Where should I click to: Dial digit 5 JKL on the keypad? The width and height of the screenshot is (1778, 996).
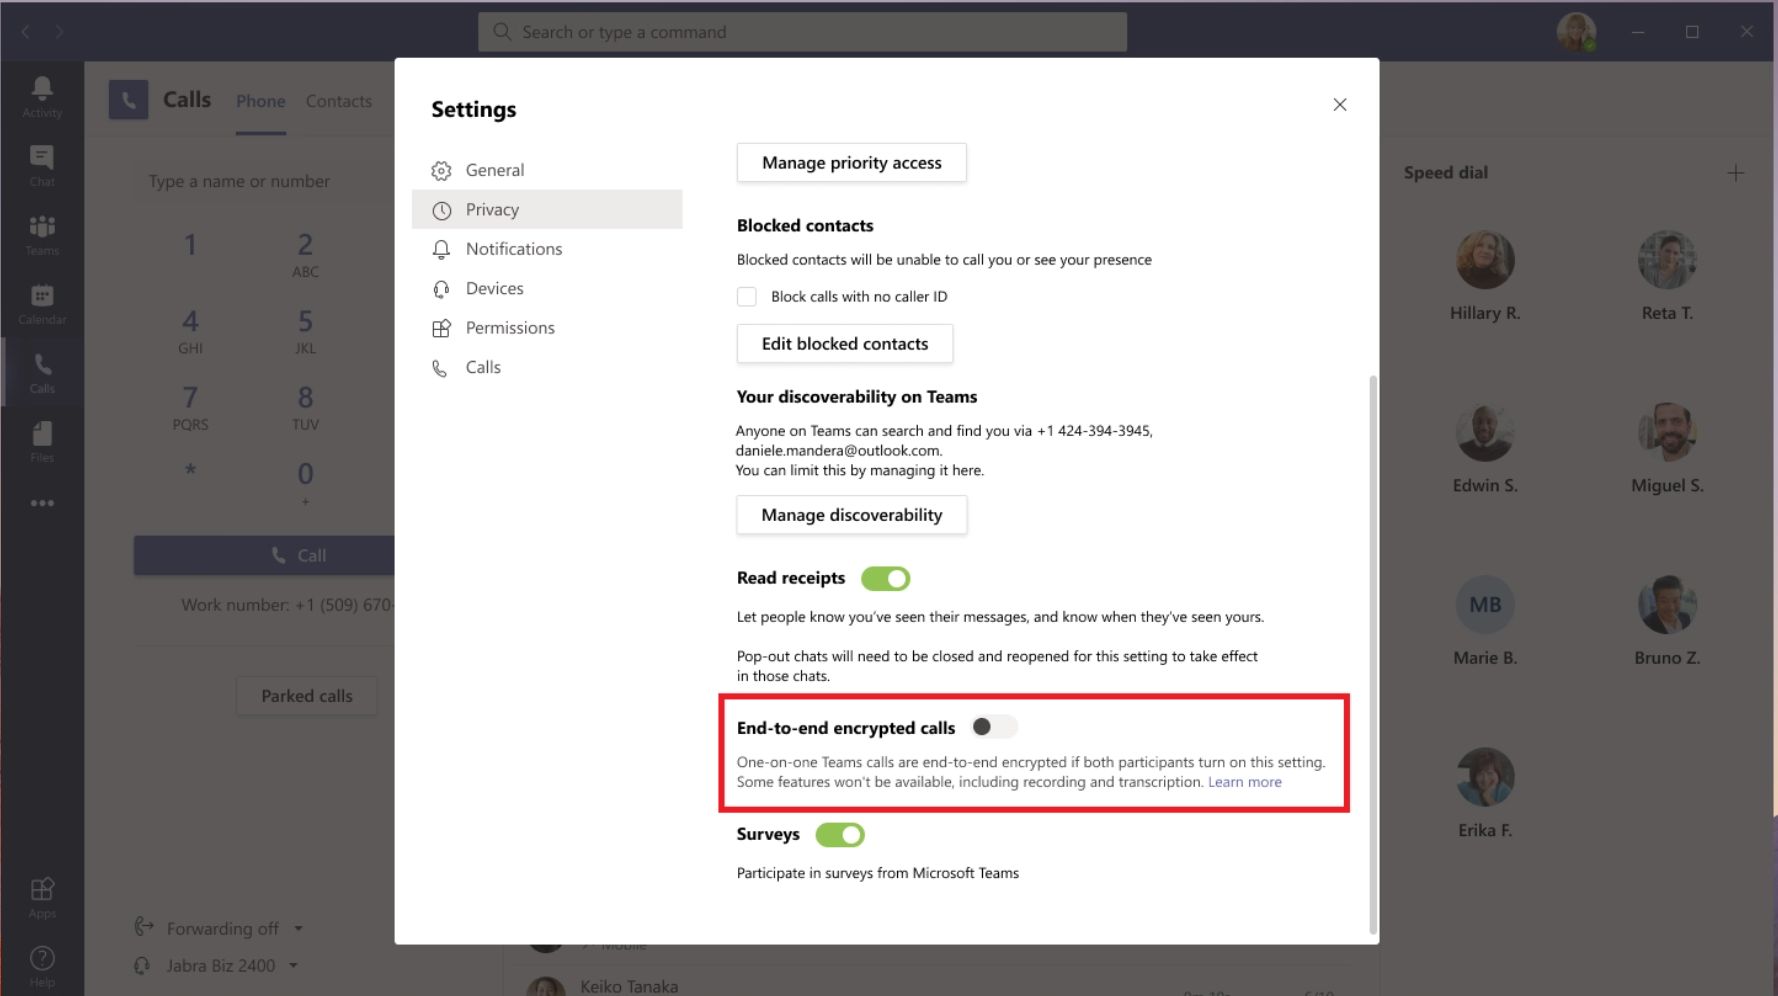point(305,331)
